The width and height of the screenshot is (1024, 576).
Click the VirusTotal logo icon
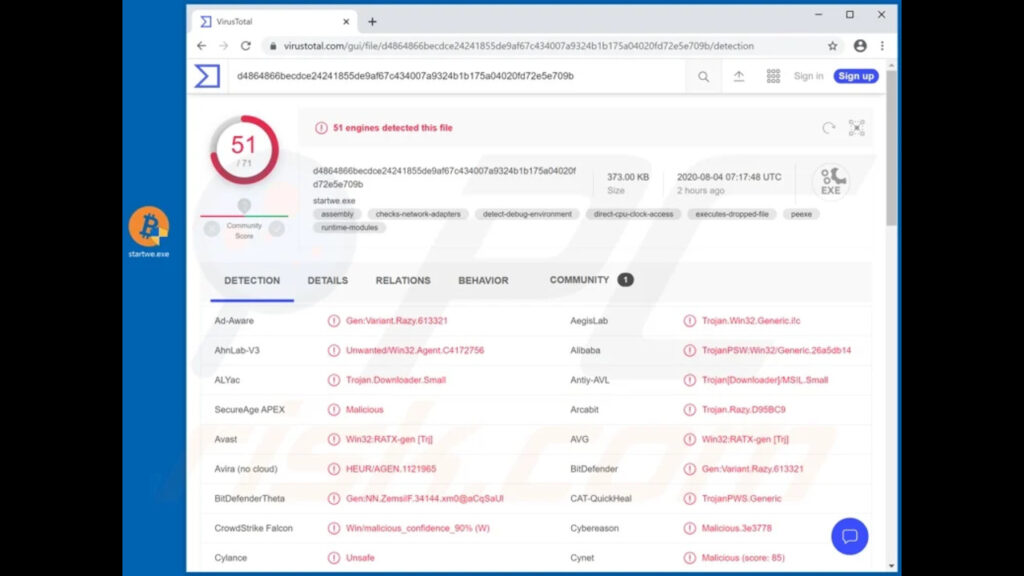tap(207, 76)
